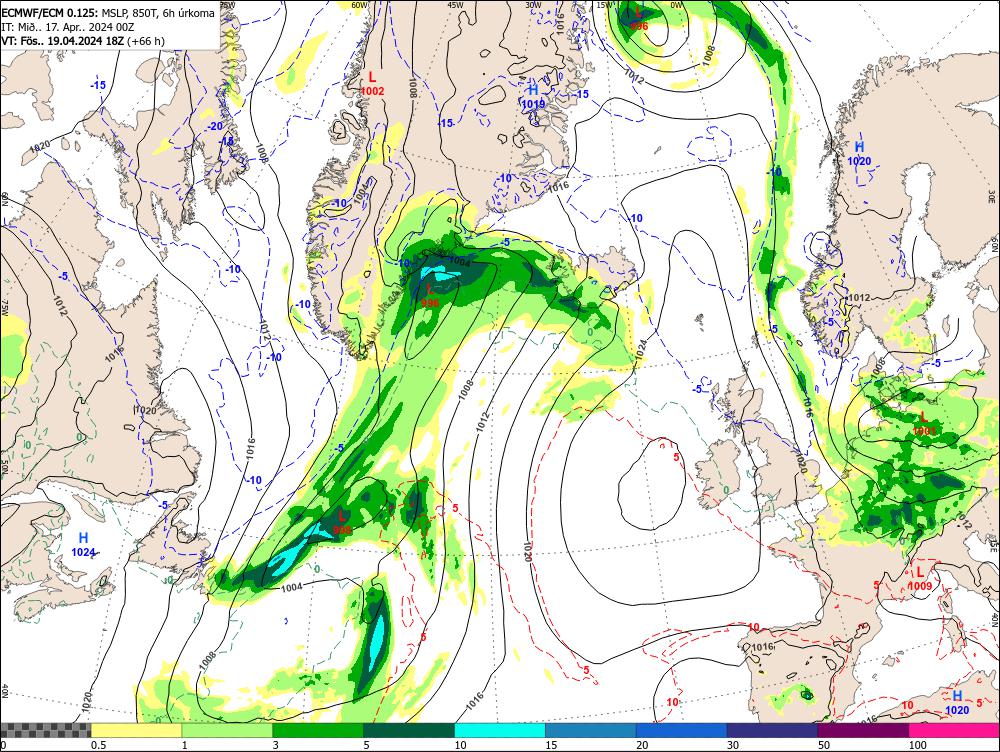Click the pink above-100 mm legend swatch
This screenshot has width=1000, height=752.
954,730
